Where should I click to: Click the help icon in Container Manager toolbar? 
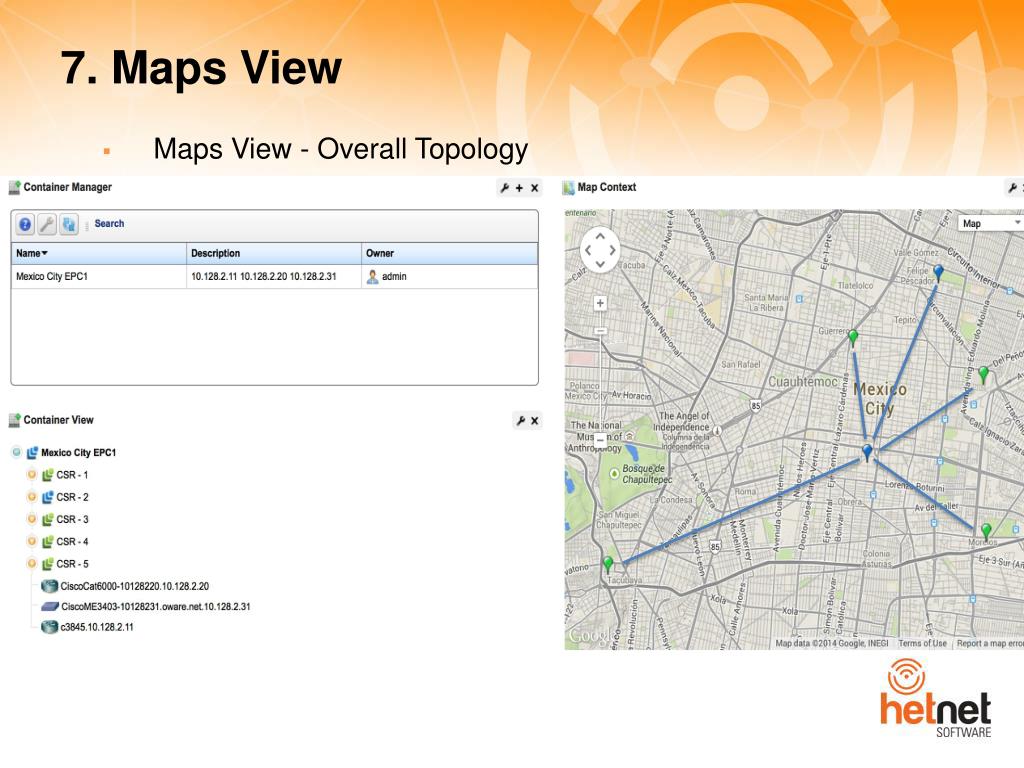point(25,225)
